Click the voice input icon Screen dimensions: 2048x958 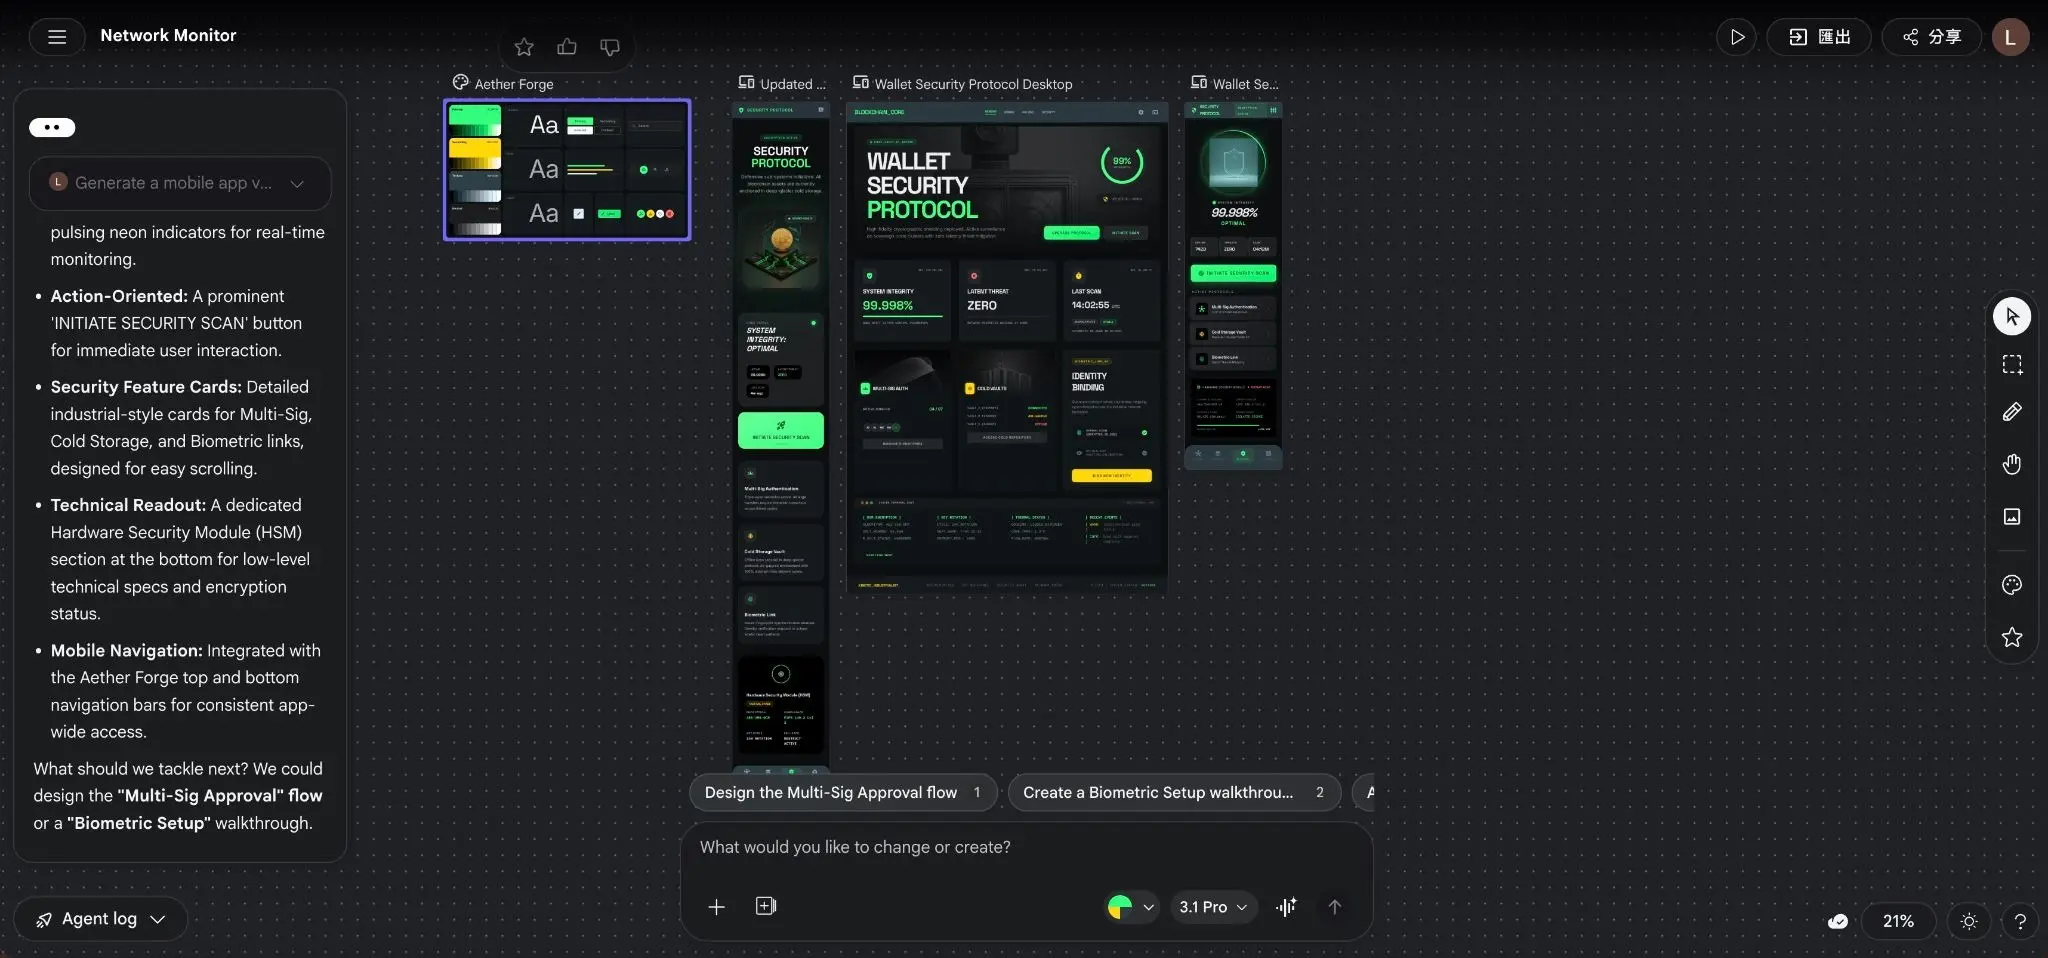click(x=1286, y=907)
